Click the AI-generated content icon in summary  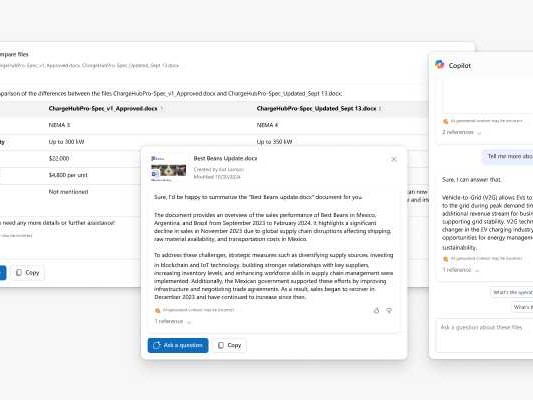[157, 310]
